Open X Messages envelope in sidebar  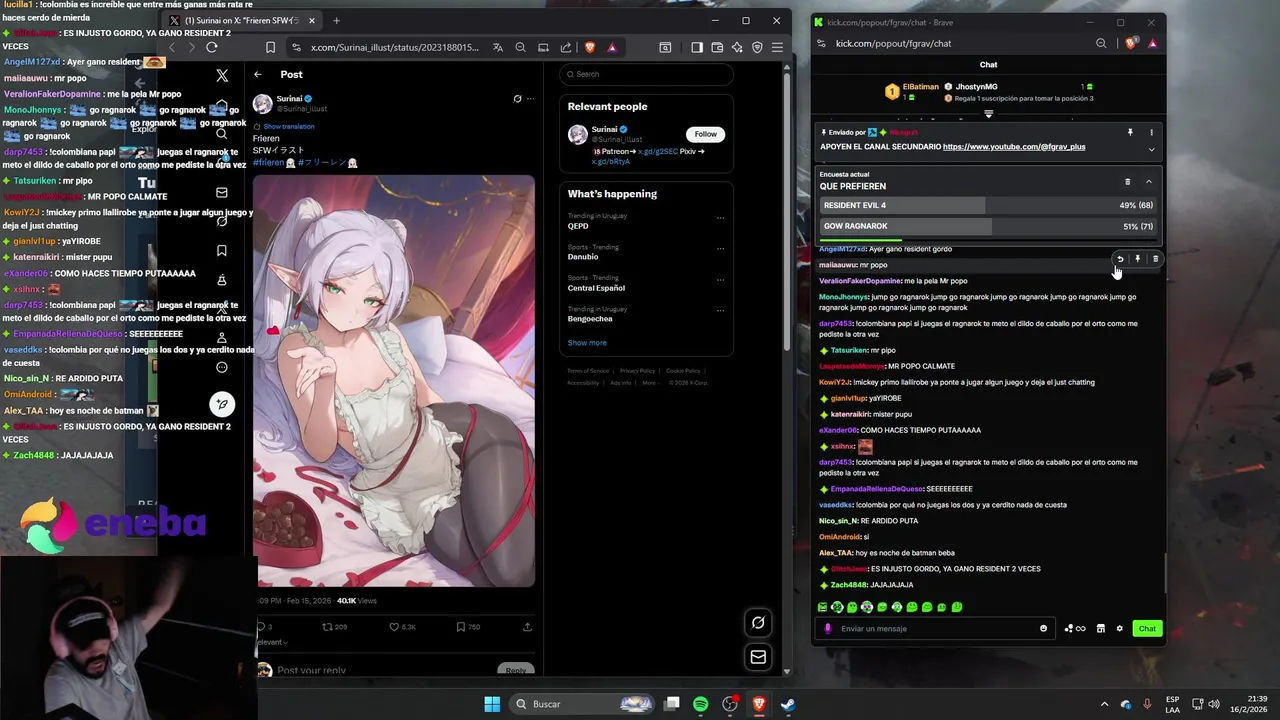point(222,192)
